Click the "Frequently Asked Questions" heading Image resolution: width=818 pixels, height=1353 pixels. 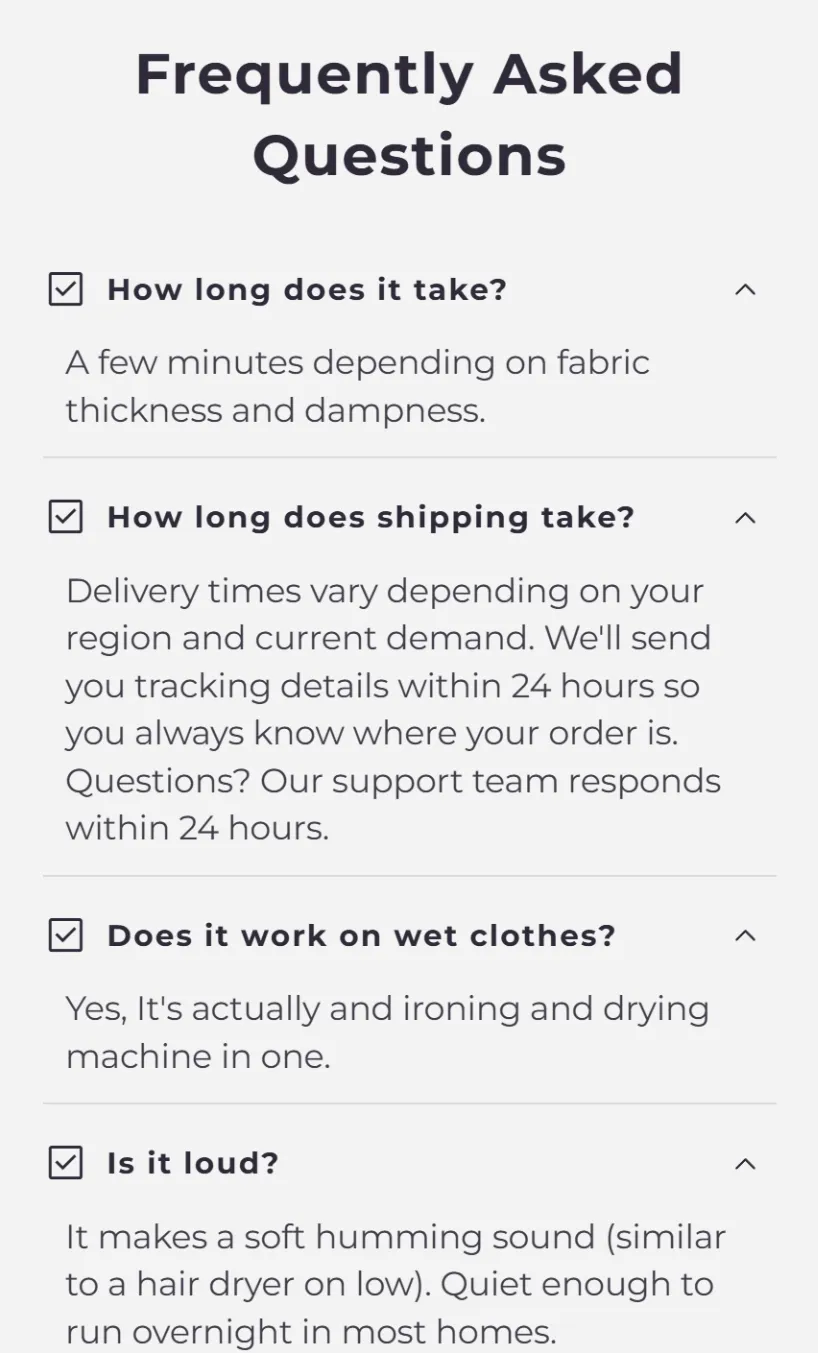409,115
